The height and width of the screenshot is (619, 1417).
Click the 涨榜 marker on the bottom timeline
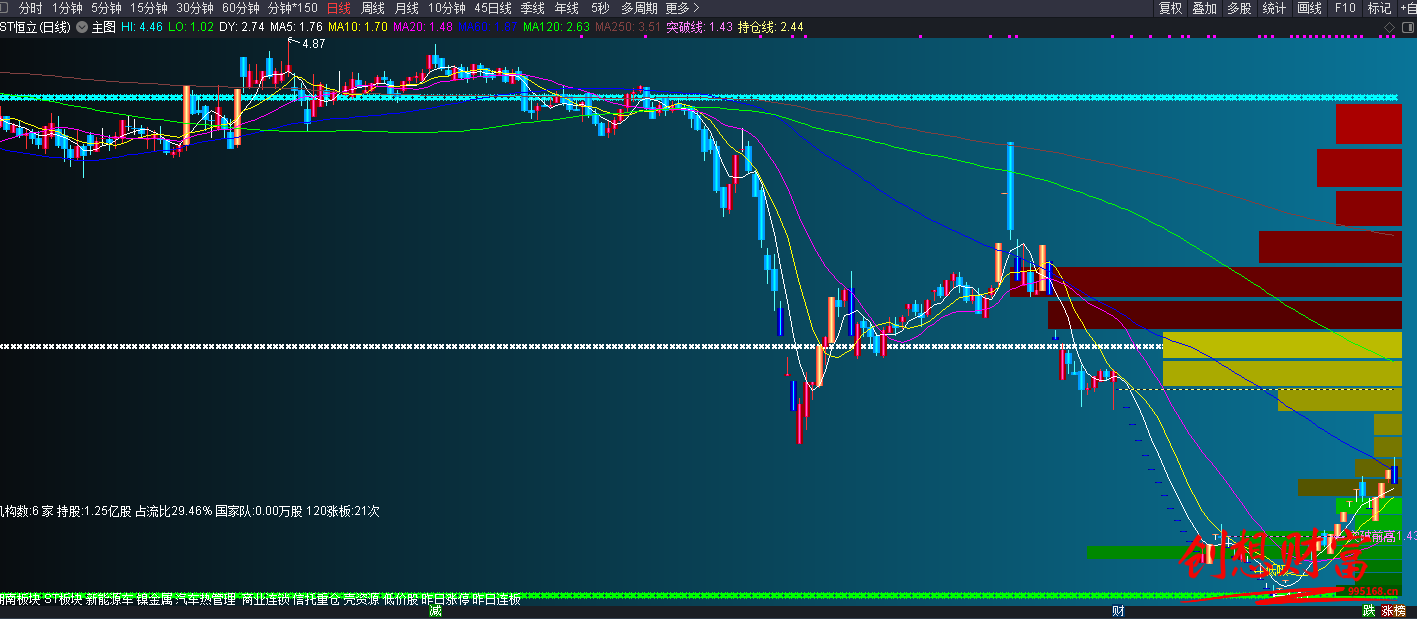1393,611
